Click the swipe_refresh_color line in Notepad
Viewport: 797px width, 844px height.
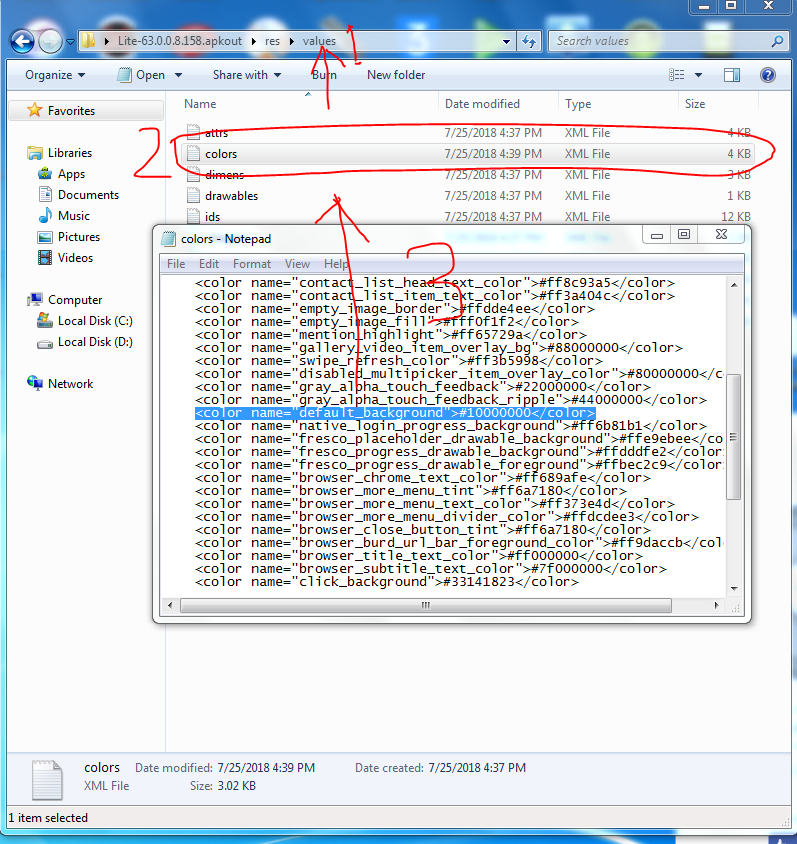(x=399, y=361)
